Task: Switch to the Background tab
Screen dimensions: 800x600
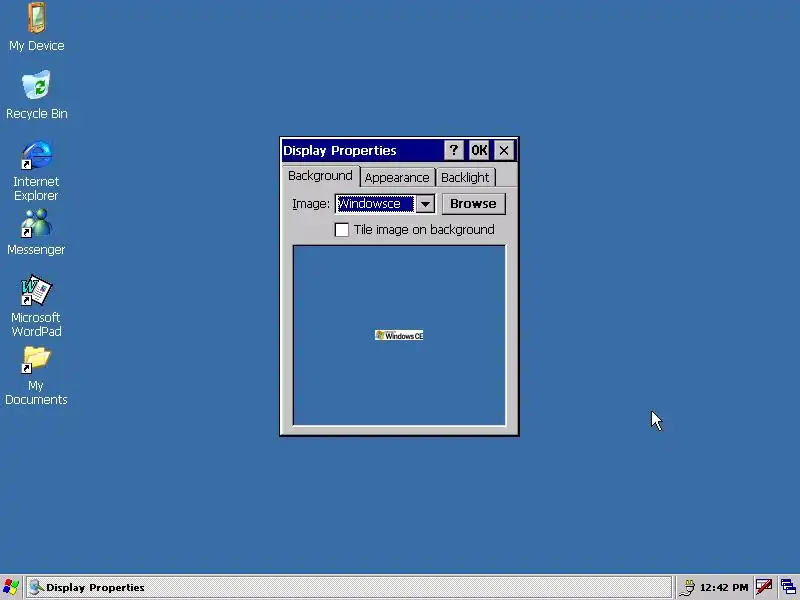Action: point(320,176)
